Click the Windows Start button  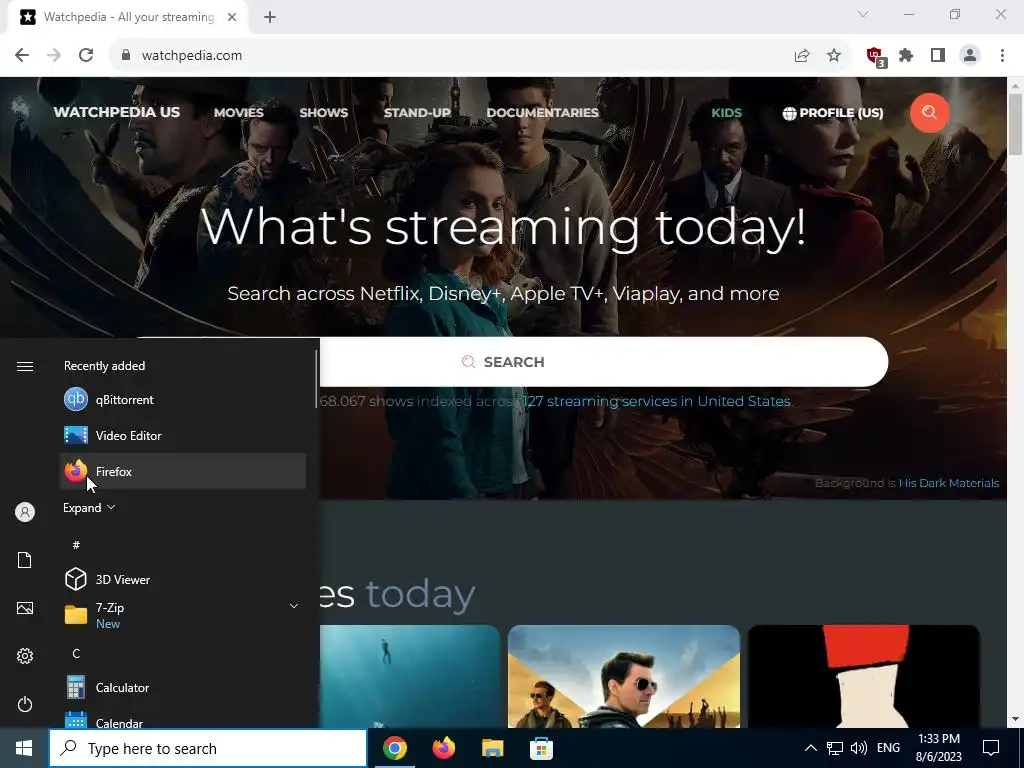(x=24, y=748)
